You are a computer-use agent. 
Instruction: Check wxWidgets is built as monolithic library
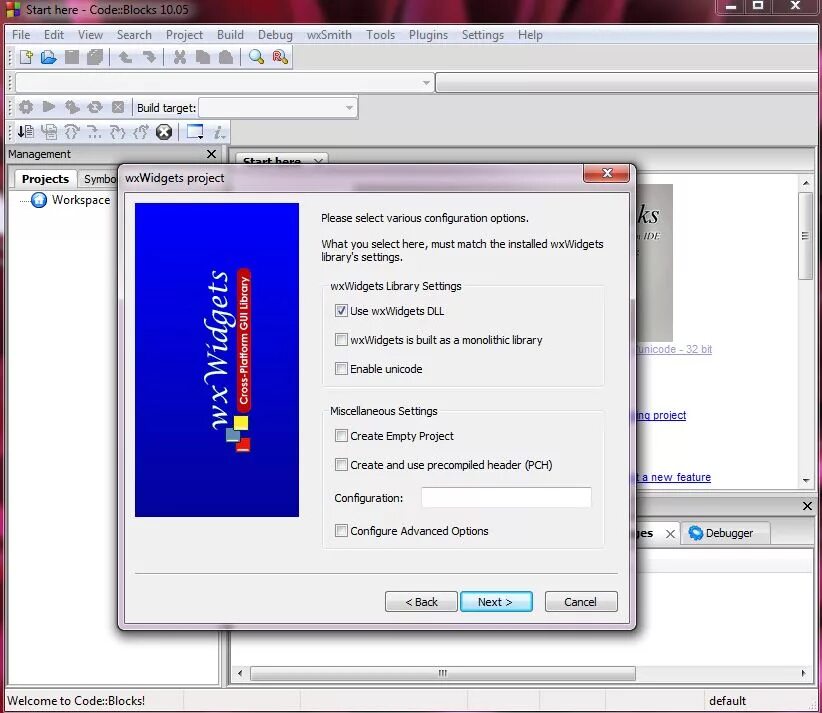(x=341, y=340)
